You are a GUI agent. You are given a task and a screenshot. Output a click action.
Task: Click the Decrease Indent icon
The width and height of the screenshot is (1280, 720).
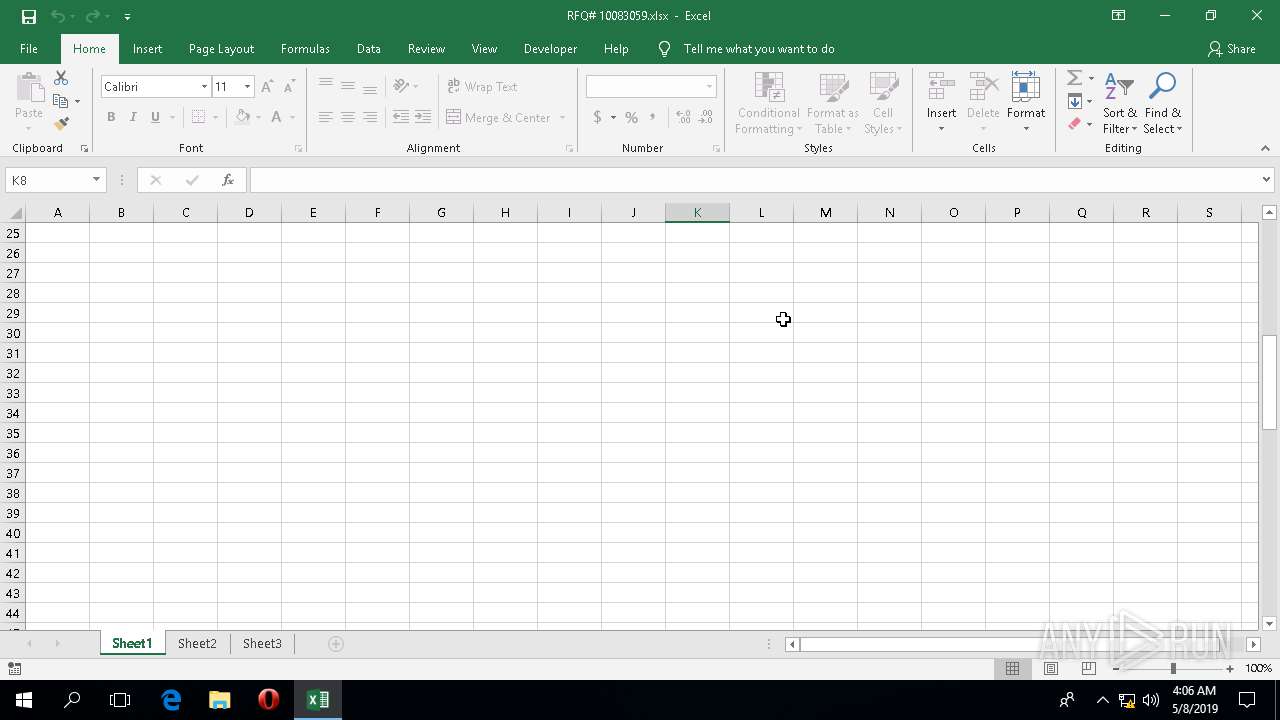click(401, 117)
